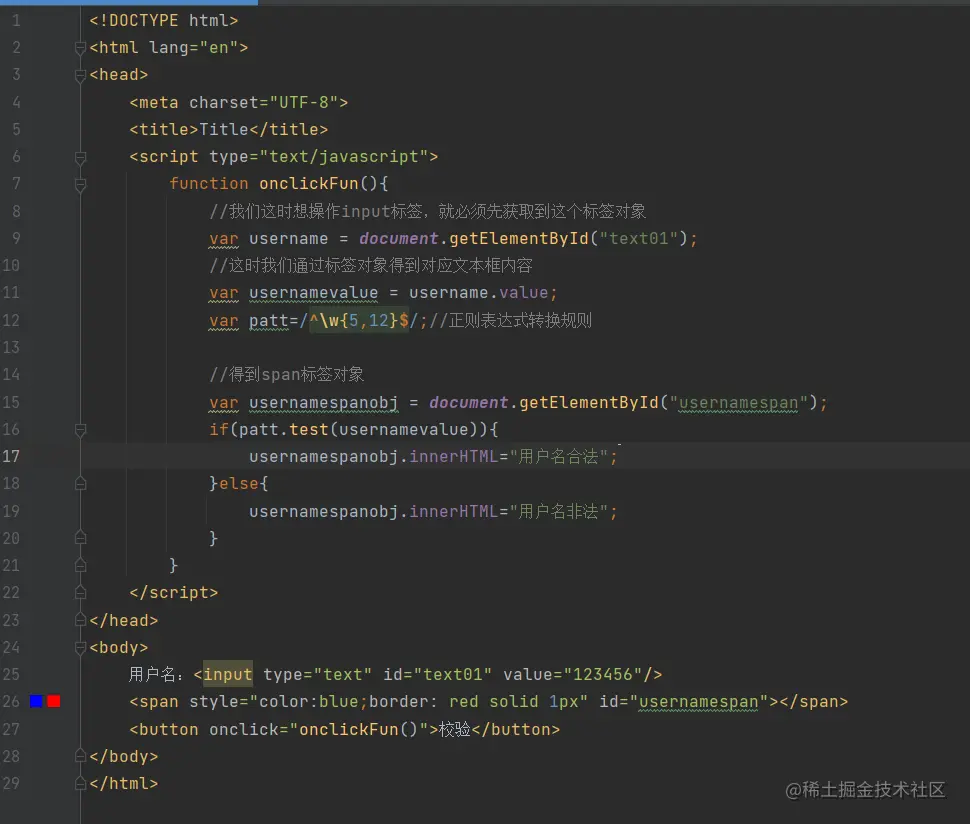Click the closing </html> tag

pos(124,784)
